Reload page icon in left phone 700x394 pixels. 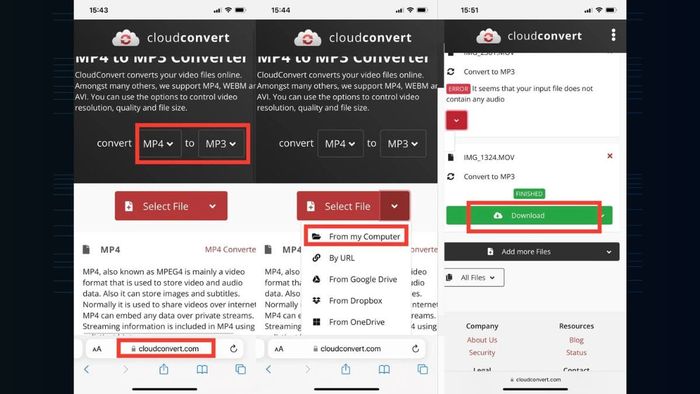coord(233,348)
